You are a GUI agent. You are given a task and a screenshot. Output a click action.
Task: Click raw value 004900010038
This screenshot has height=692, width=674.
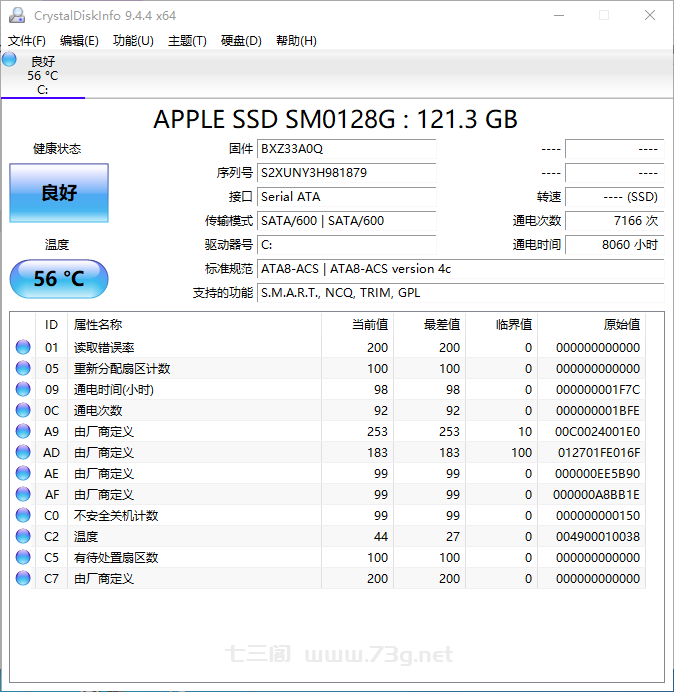[x=598, y=537]
